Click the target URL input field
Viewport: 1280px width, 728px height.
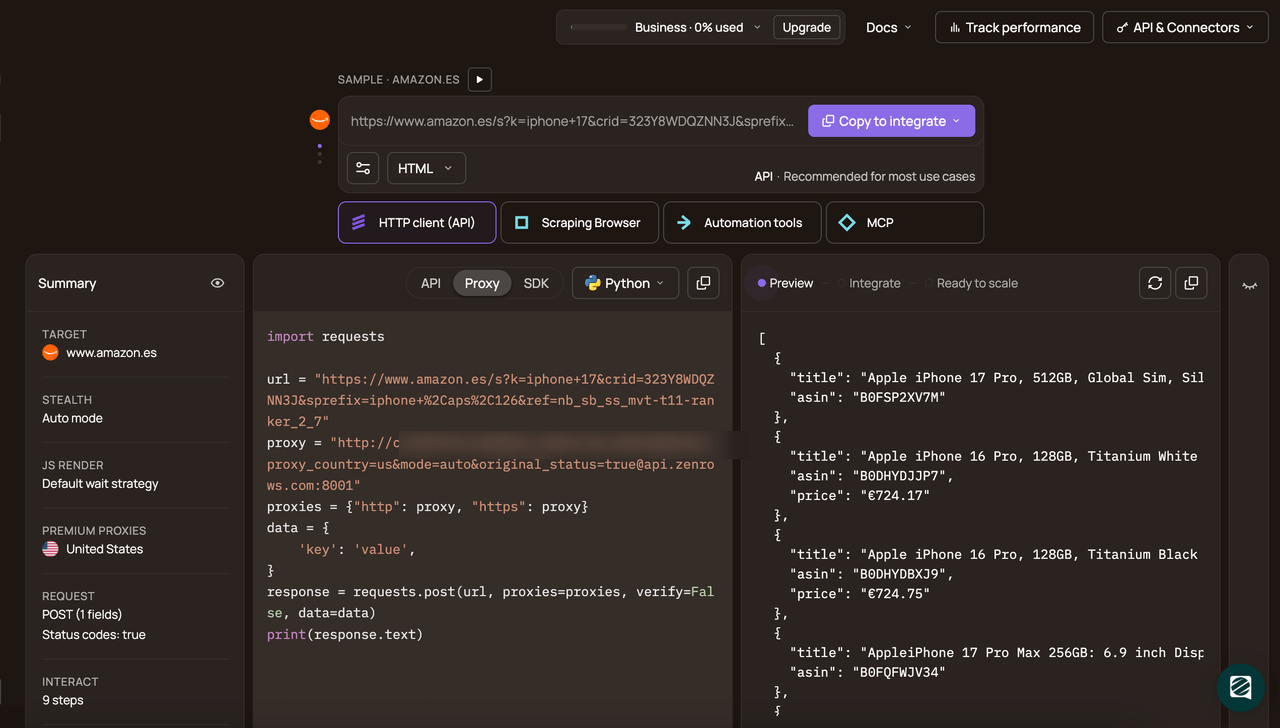573,121
